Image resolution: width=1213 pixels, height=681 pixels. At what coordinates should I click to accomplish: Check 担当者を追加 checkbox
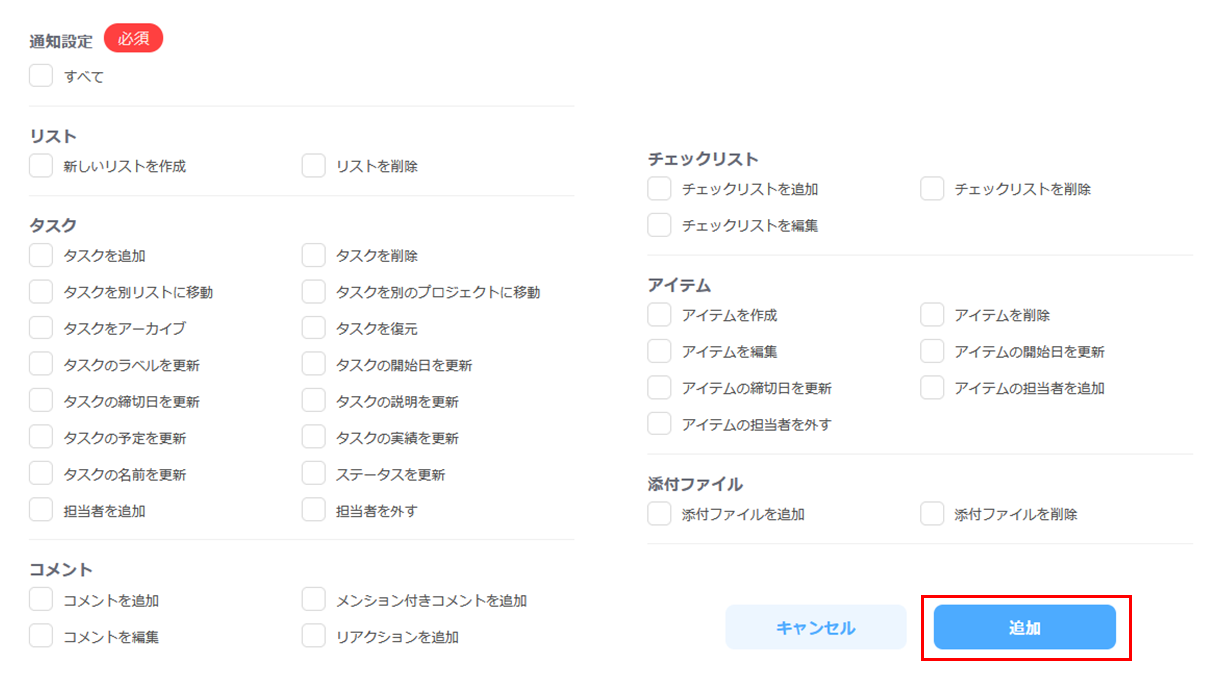pyautogui.click(x=41, y=510)
